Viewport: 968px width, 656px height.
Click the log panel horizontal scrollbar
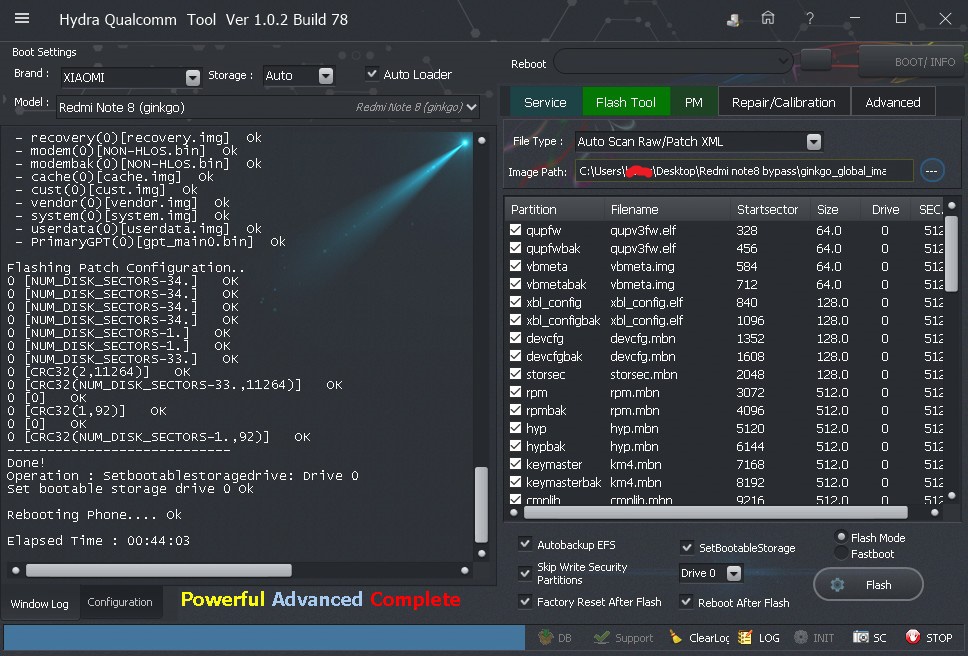[x=159, y=570]
